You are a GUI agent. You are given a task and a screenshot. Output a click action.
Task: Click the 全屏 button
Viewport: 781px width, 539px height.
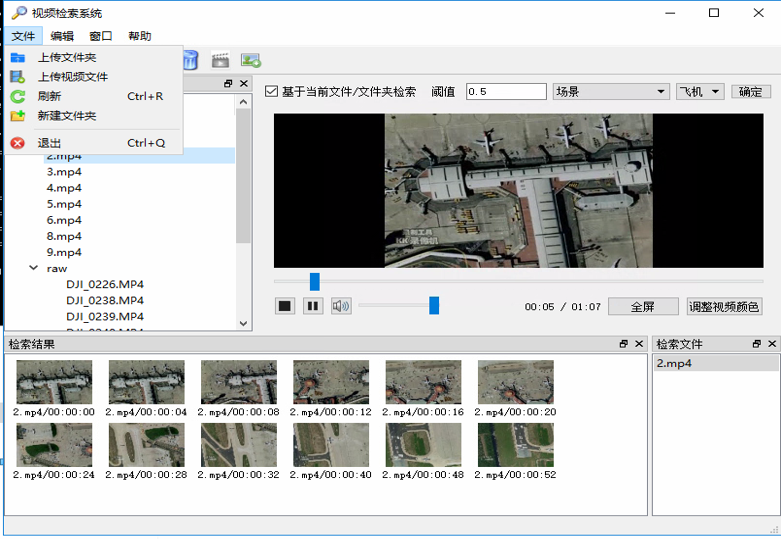coord(644,307)
